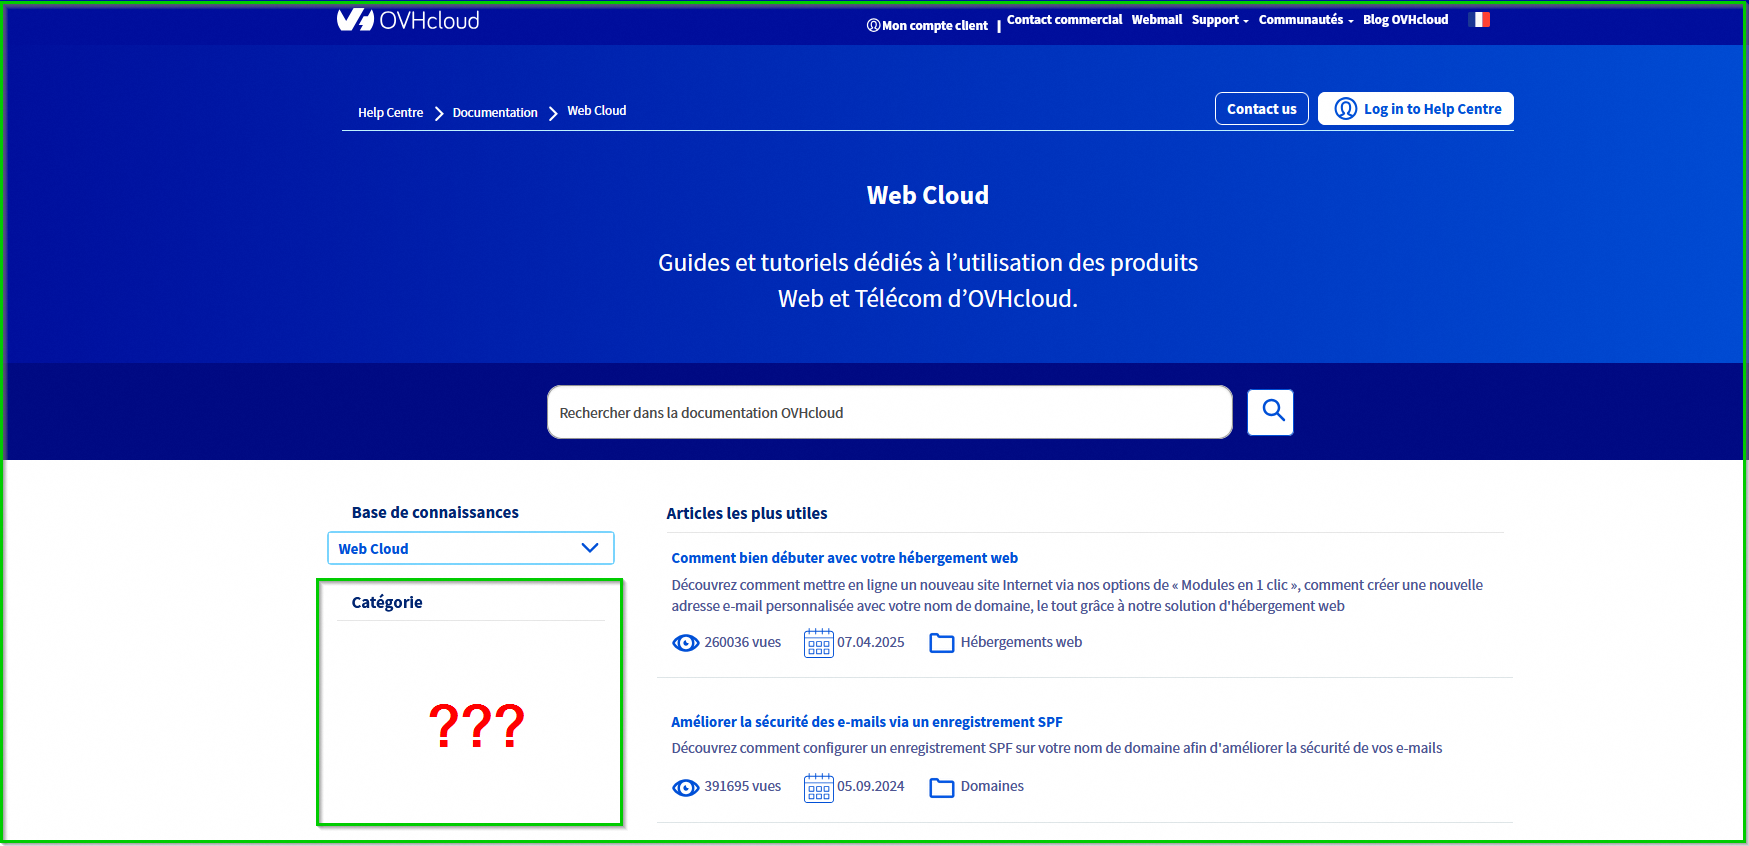Focus the documentation search input field

point(888,412)
